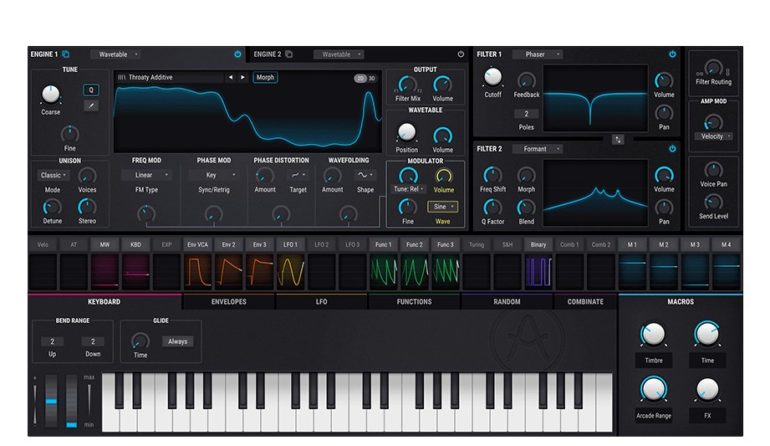The height and width of the screenshot is (446, 770).
Task: Open the wavetable browser icon beside Throaty Additive
Action: [x=122, y=77]
